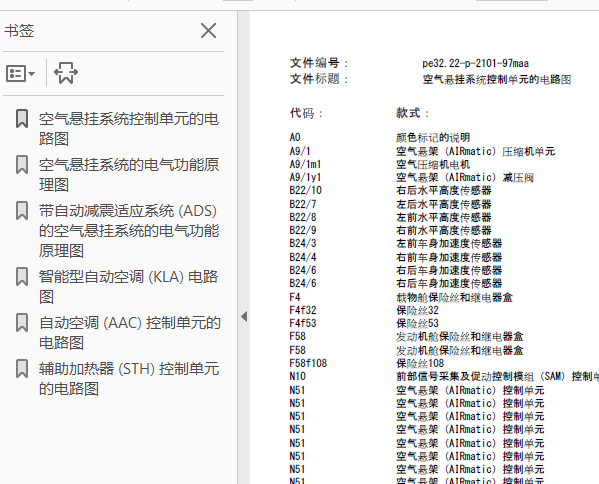Click bookmark icon beside 智能型自动空调 (KLA) 电路图

(x=22, y=277)
